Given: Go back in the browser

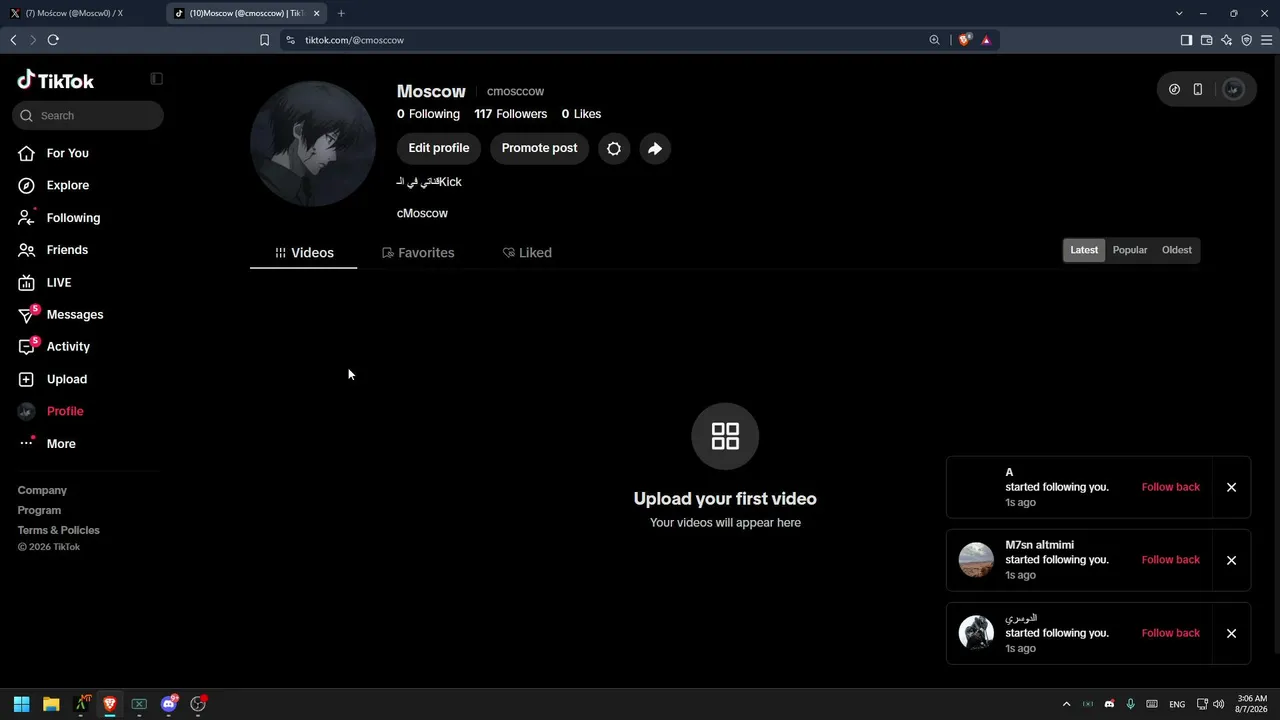Looking at the screenshot, I should (13, 40).
